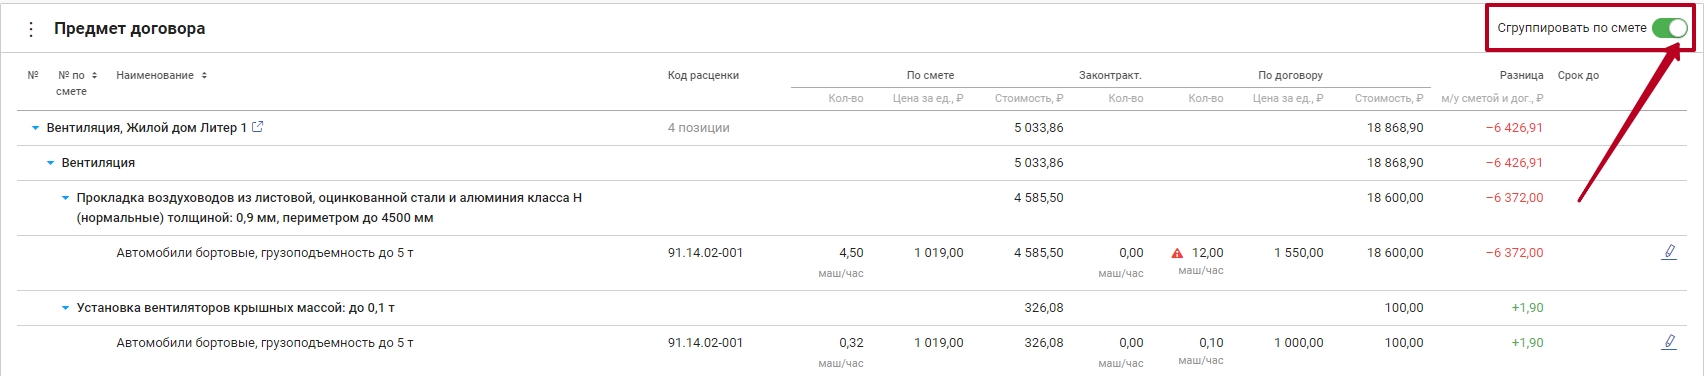The width and height of the screenshot is (1704, 376).
Task: Click the Срок до column header
Action: (1578, 75)
